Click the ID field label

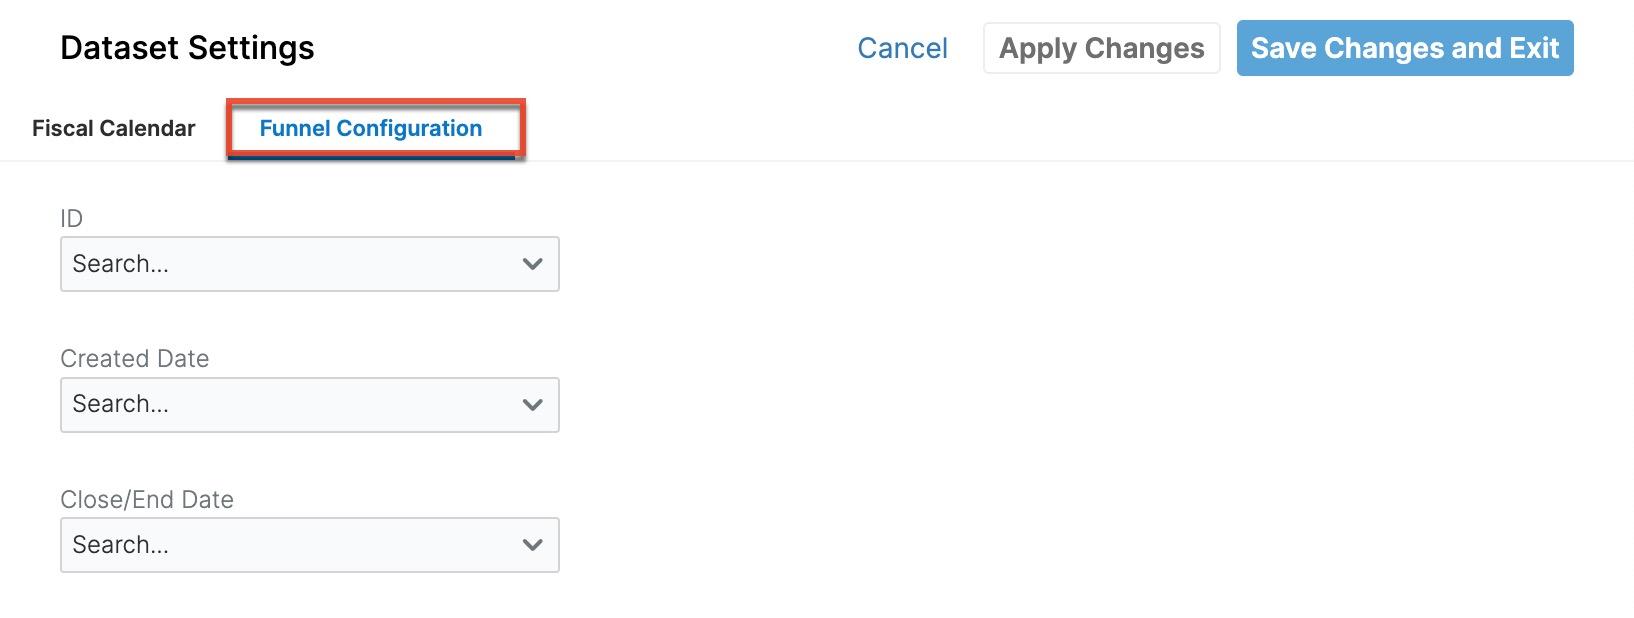pyautogui.click(x=71, y=219)
